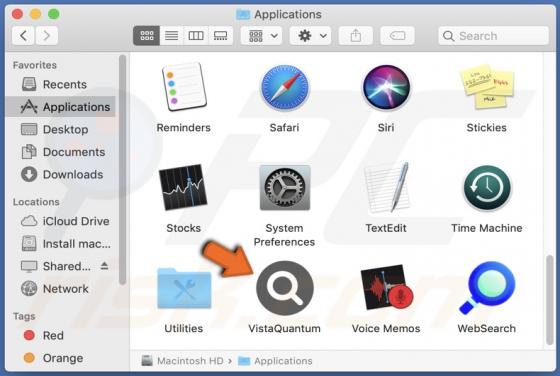560x376 pixels.
Task: Click the Favorites section header
Action: (35, 65)
